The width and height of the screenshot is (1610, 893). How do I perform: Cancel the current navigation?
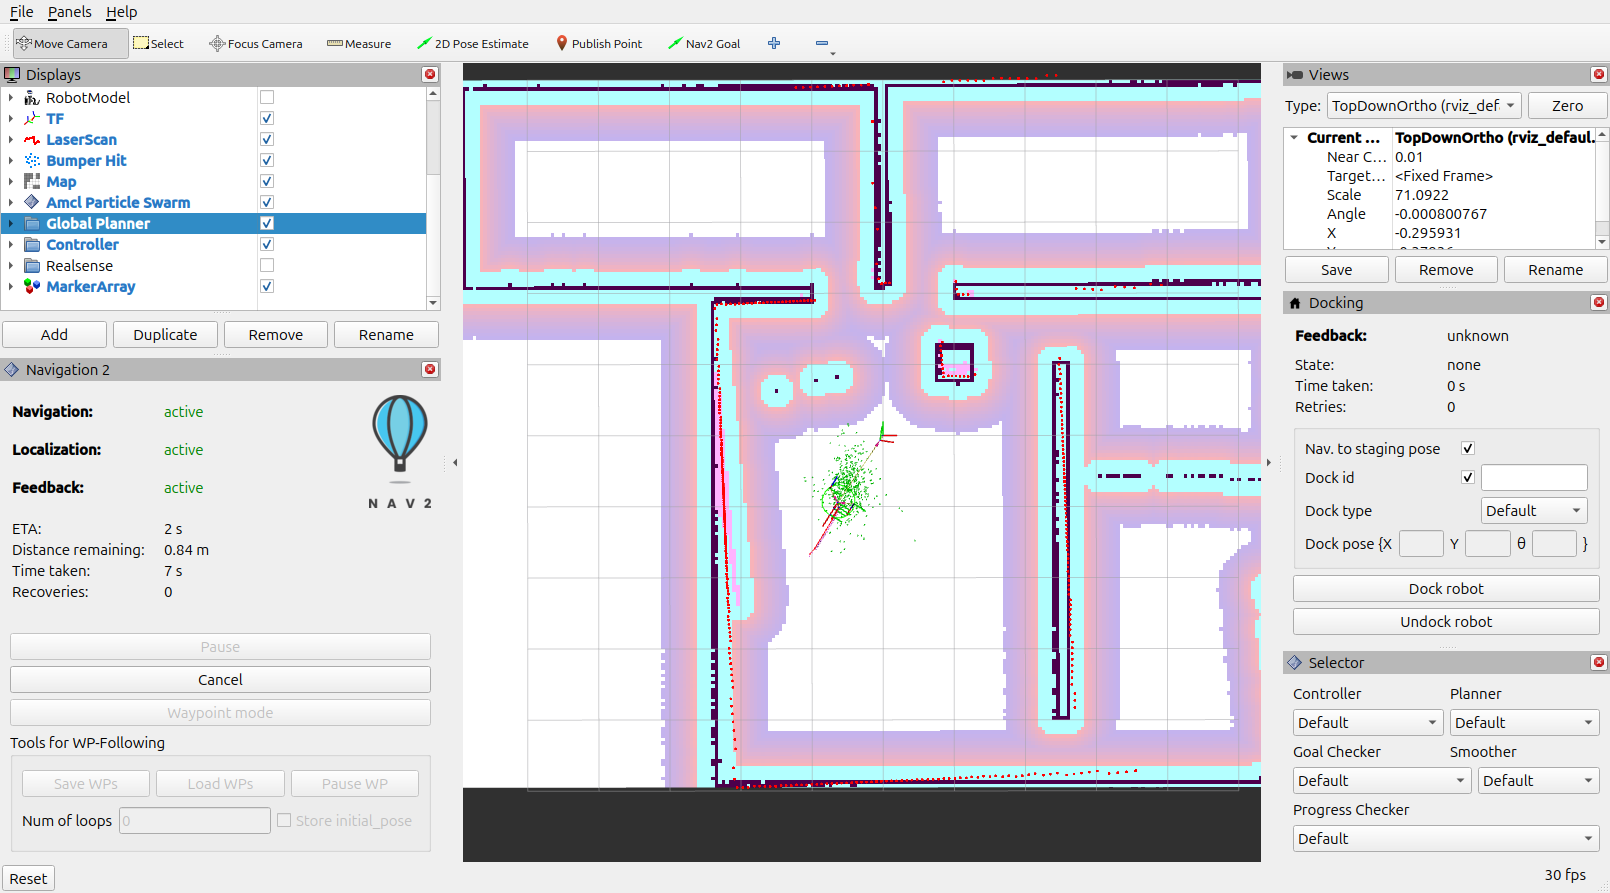point(220,680)
